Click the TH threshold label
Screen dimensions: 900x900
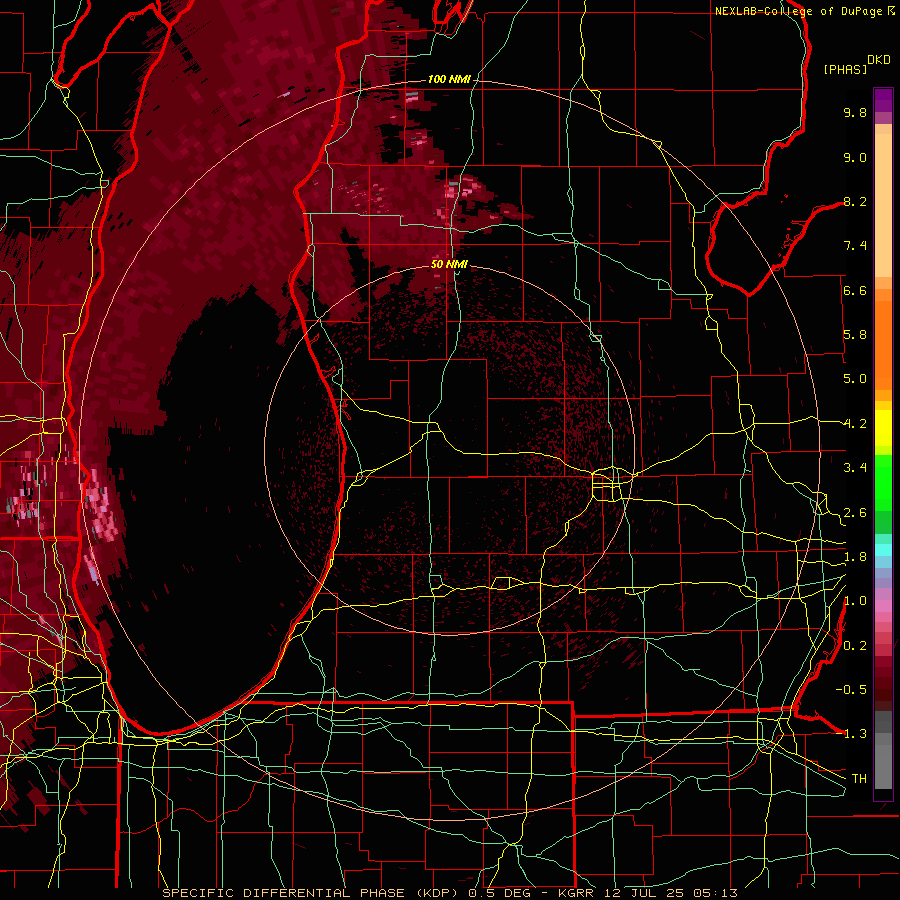point(859,779)
